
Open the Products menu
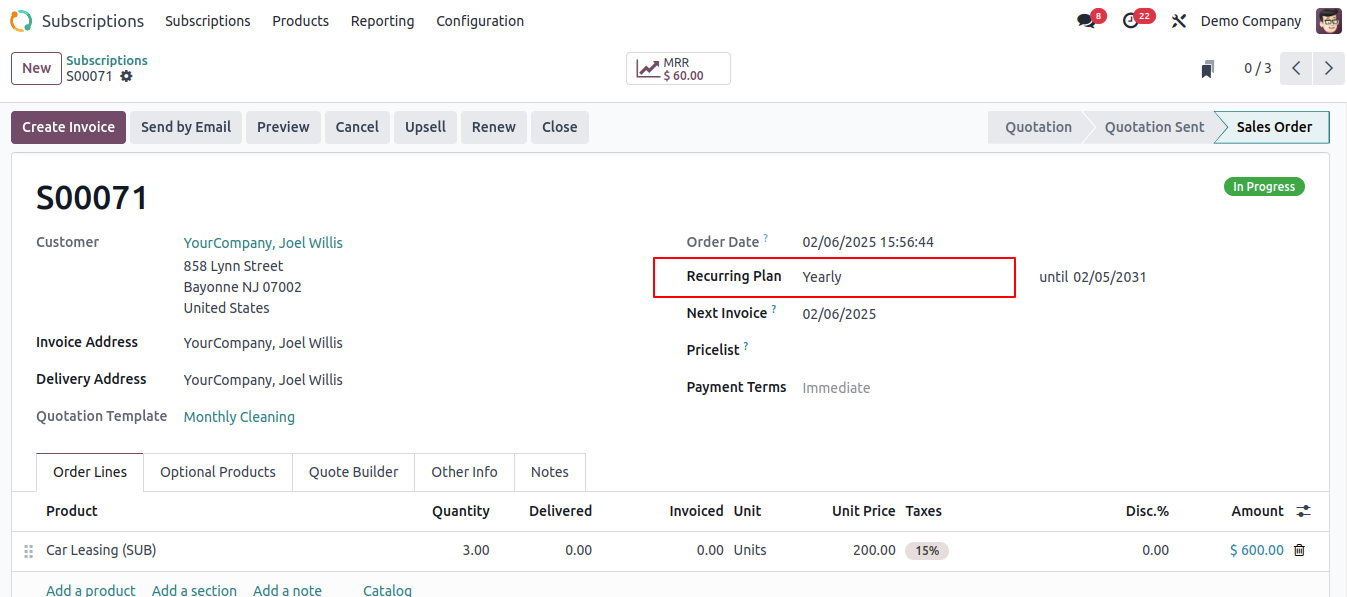300,21
